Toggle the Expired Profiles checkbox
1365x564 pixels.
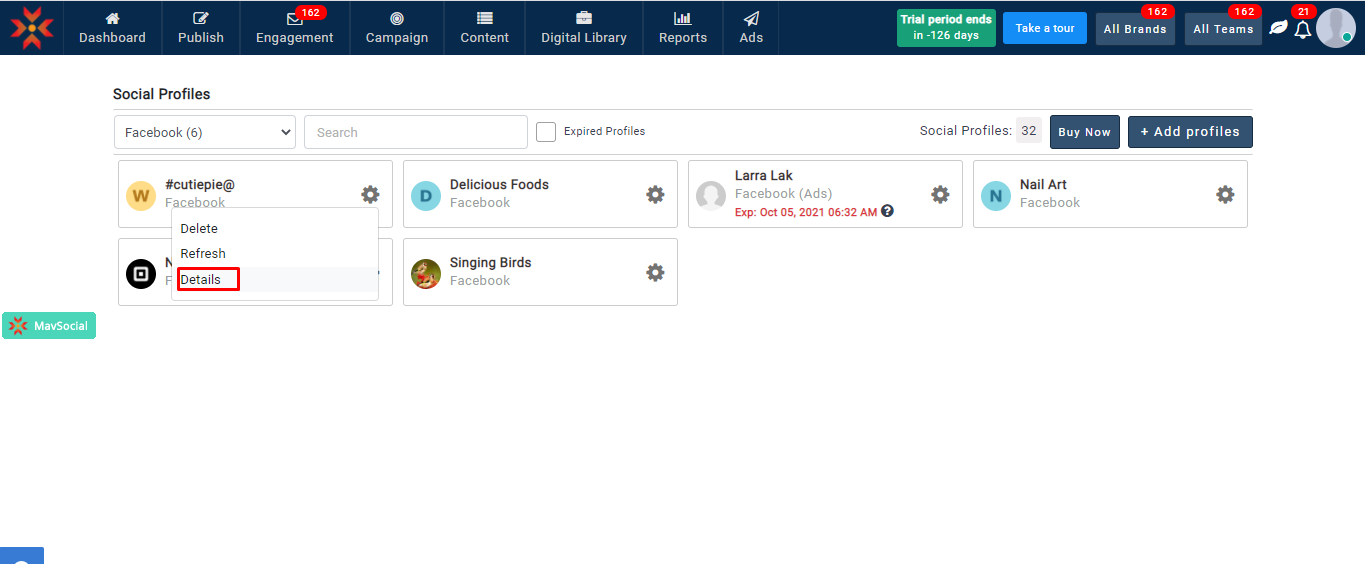[x=546, y=132]
